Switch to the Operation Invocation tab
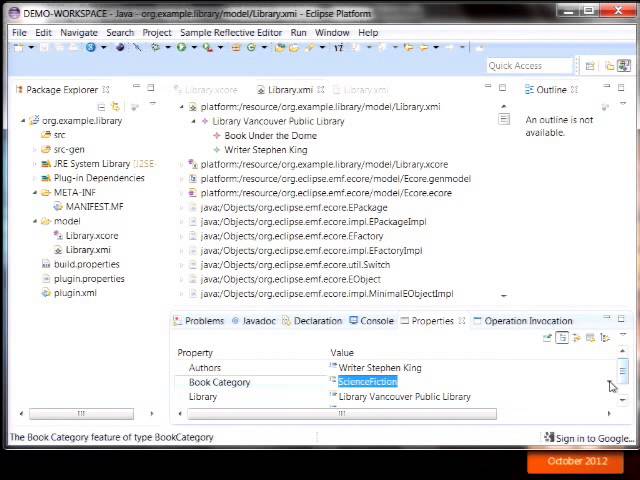This screenshot has width=640, height=480. [523, 321]
